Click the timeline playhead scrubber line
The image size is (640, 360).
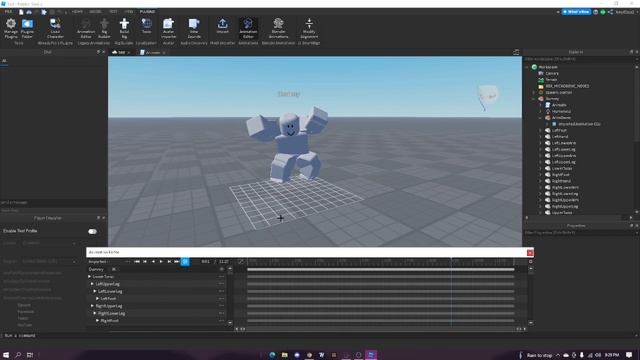point(451,292)
